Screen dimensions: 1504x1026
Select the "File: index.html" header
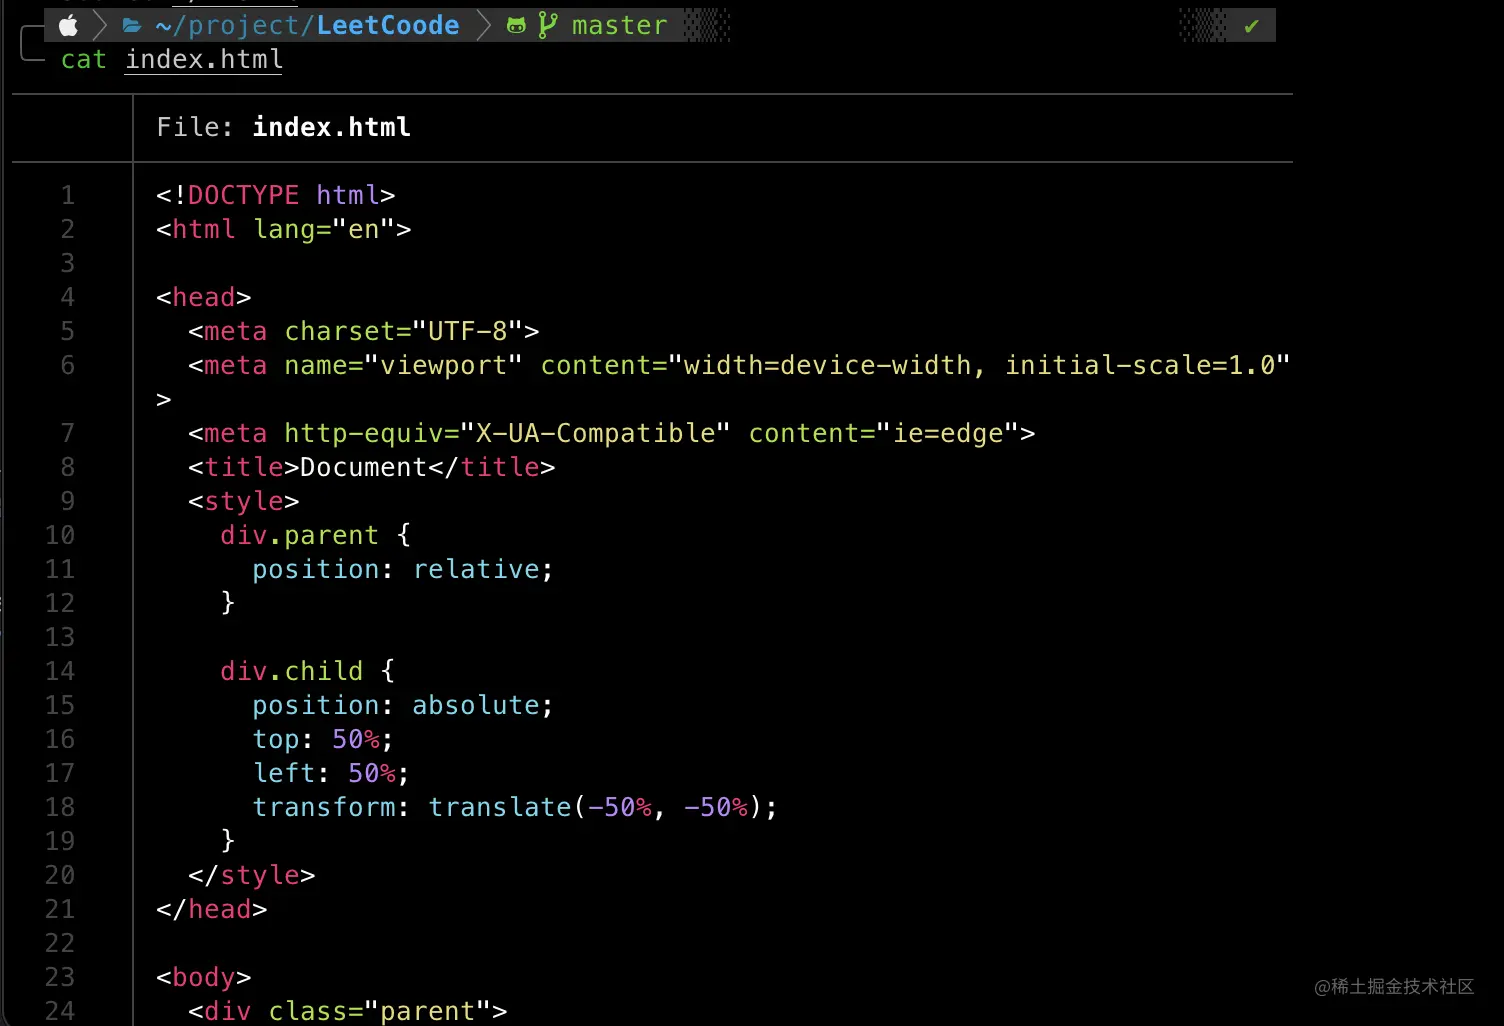283,127
